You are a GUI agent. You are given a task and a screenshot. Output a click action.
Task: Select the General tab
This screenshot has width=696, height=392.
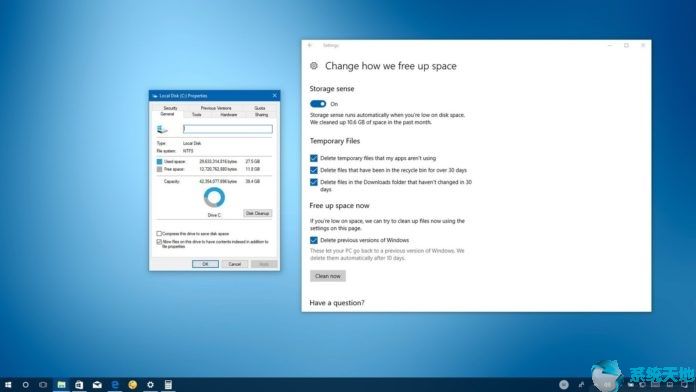click(x=167, y=114)
